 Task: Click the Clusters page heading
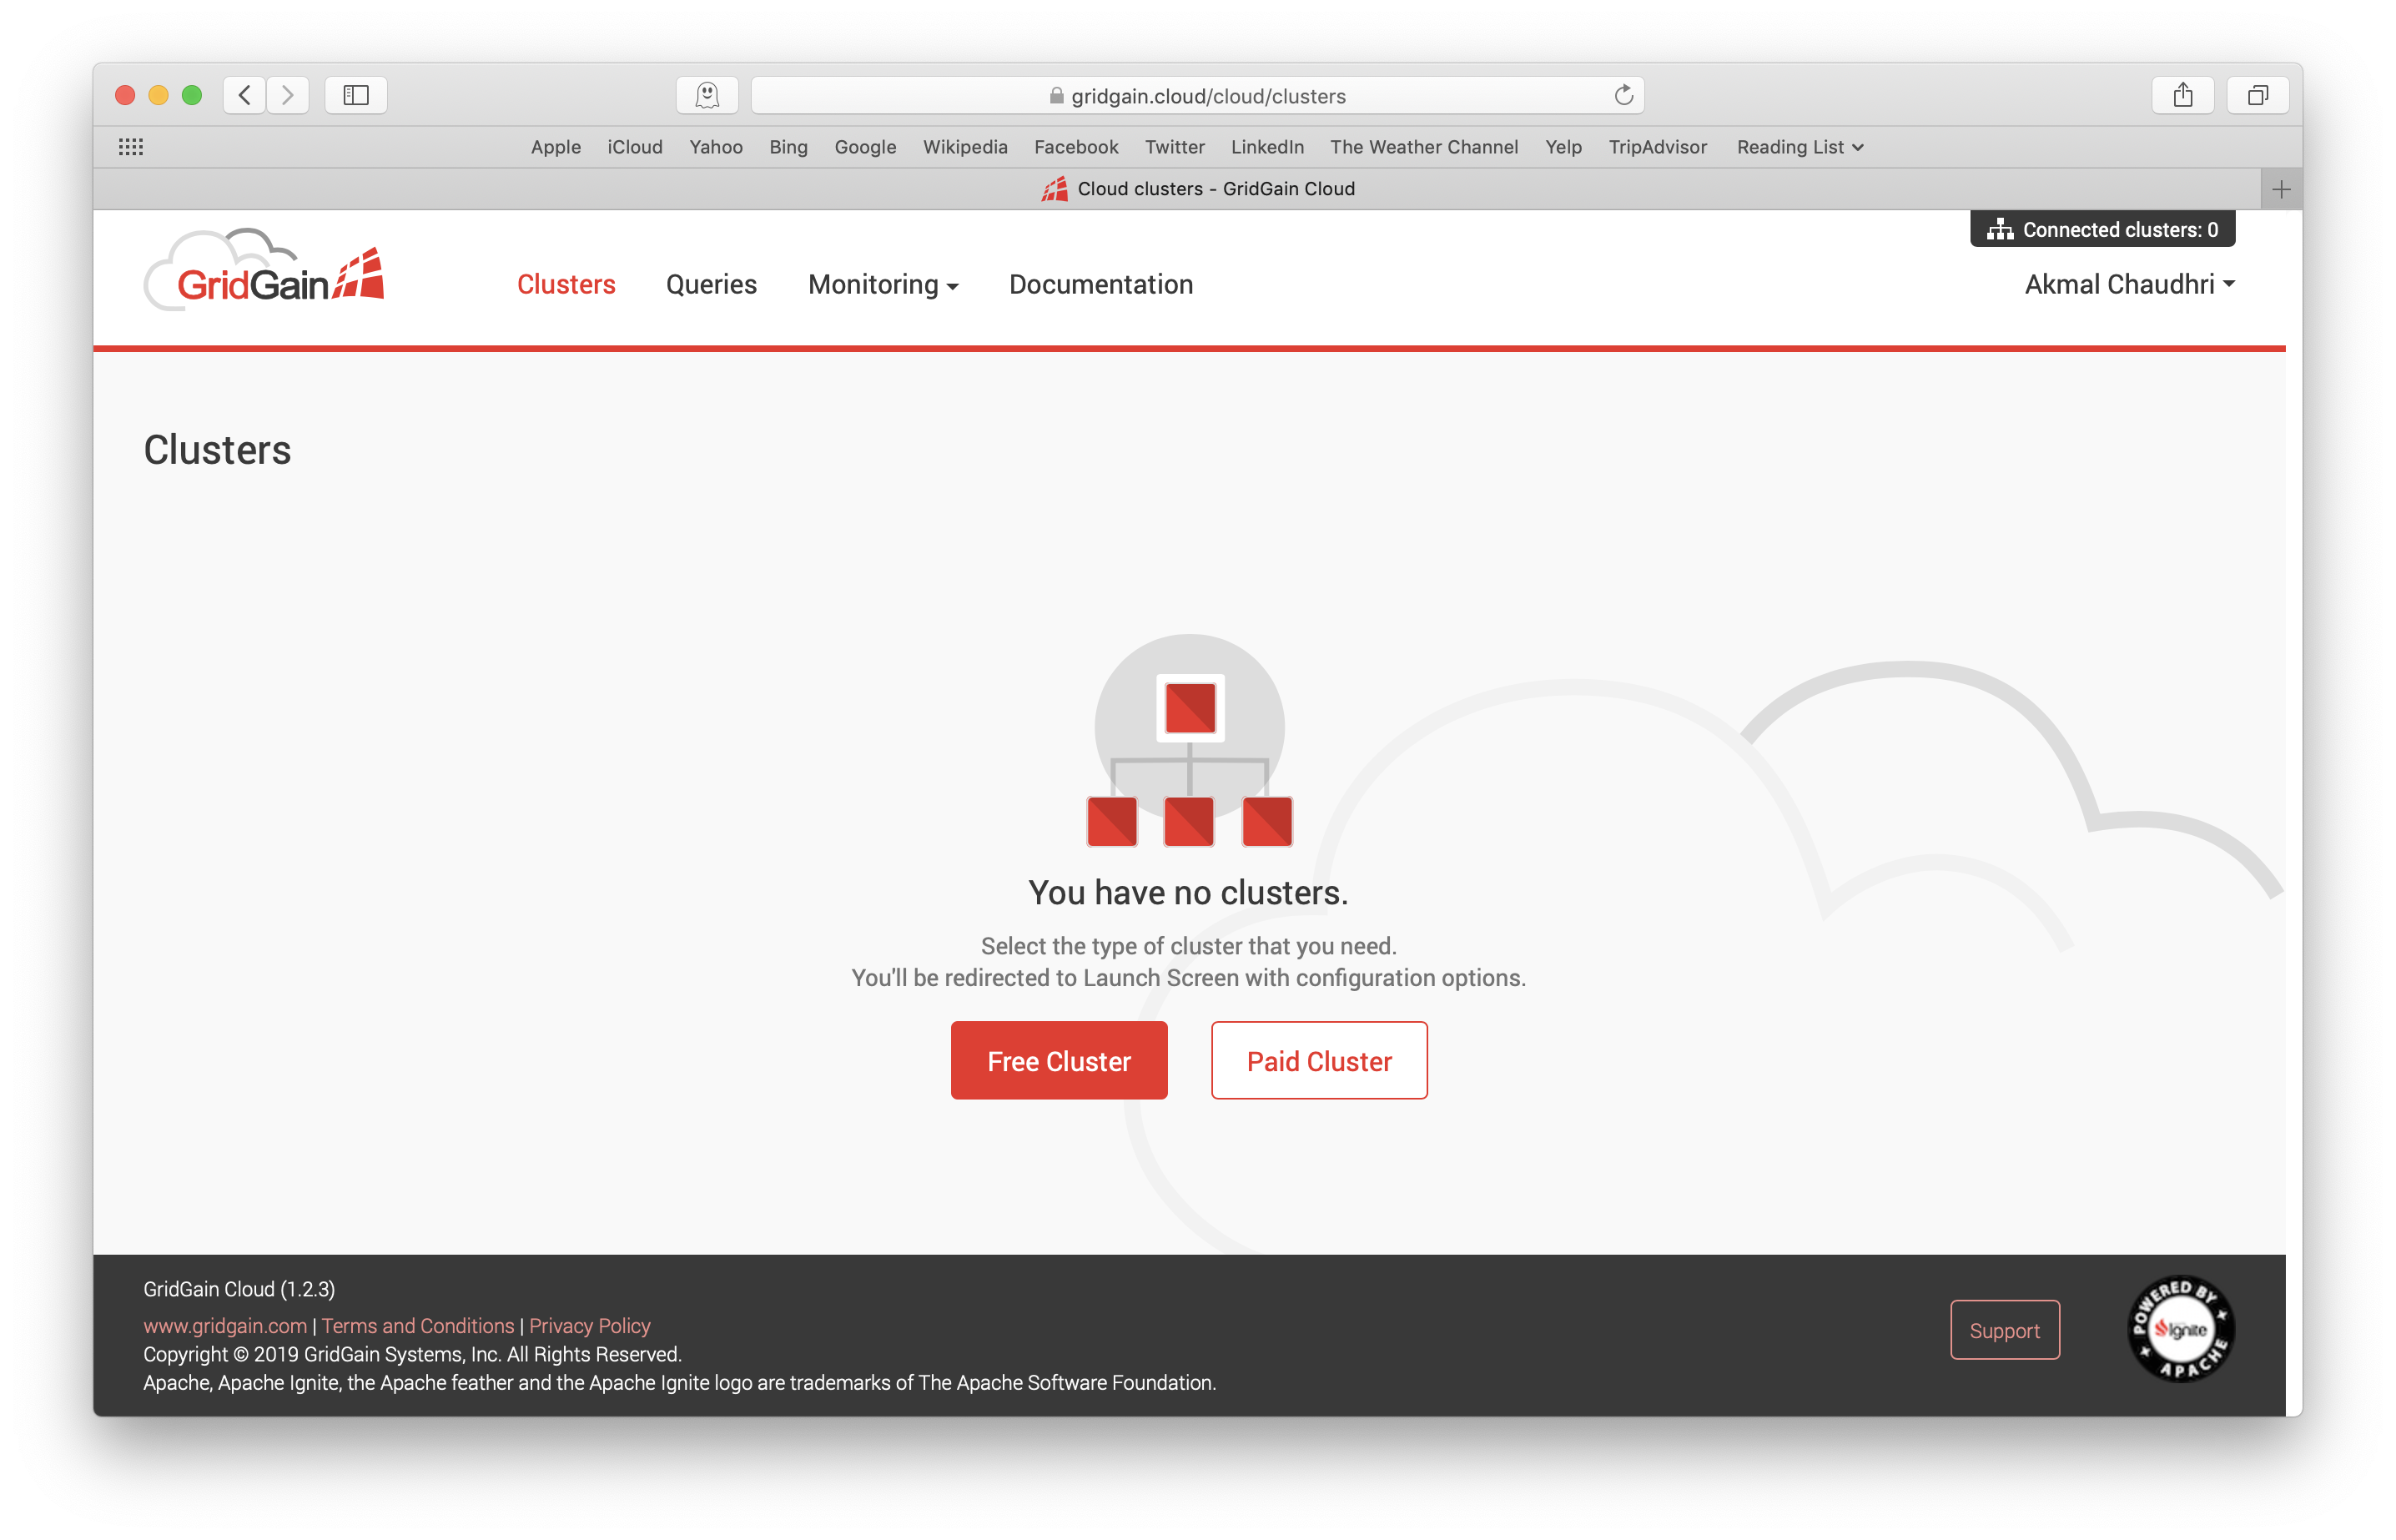217,450
